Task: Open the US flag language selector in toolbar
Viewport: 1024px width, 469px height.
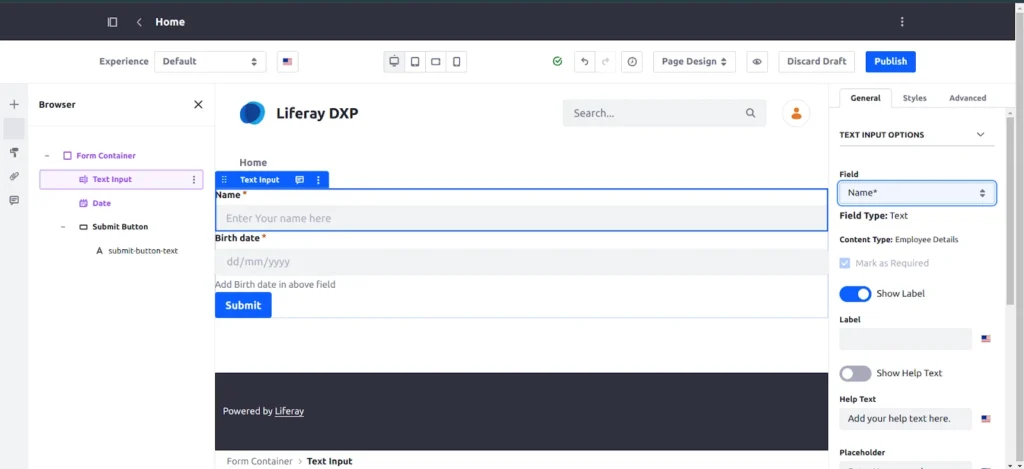Action: (x=287, y=61)
